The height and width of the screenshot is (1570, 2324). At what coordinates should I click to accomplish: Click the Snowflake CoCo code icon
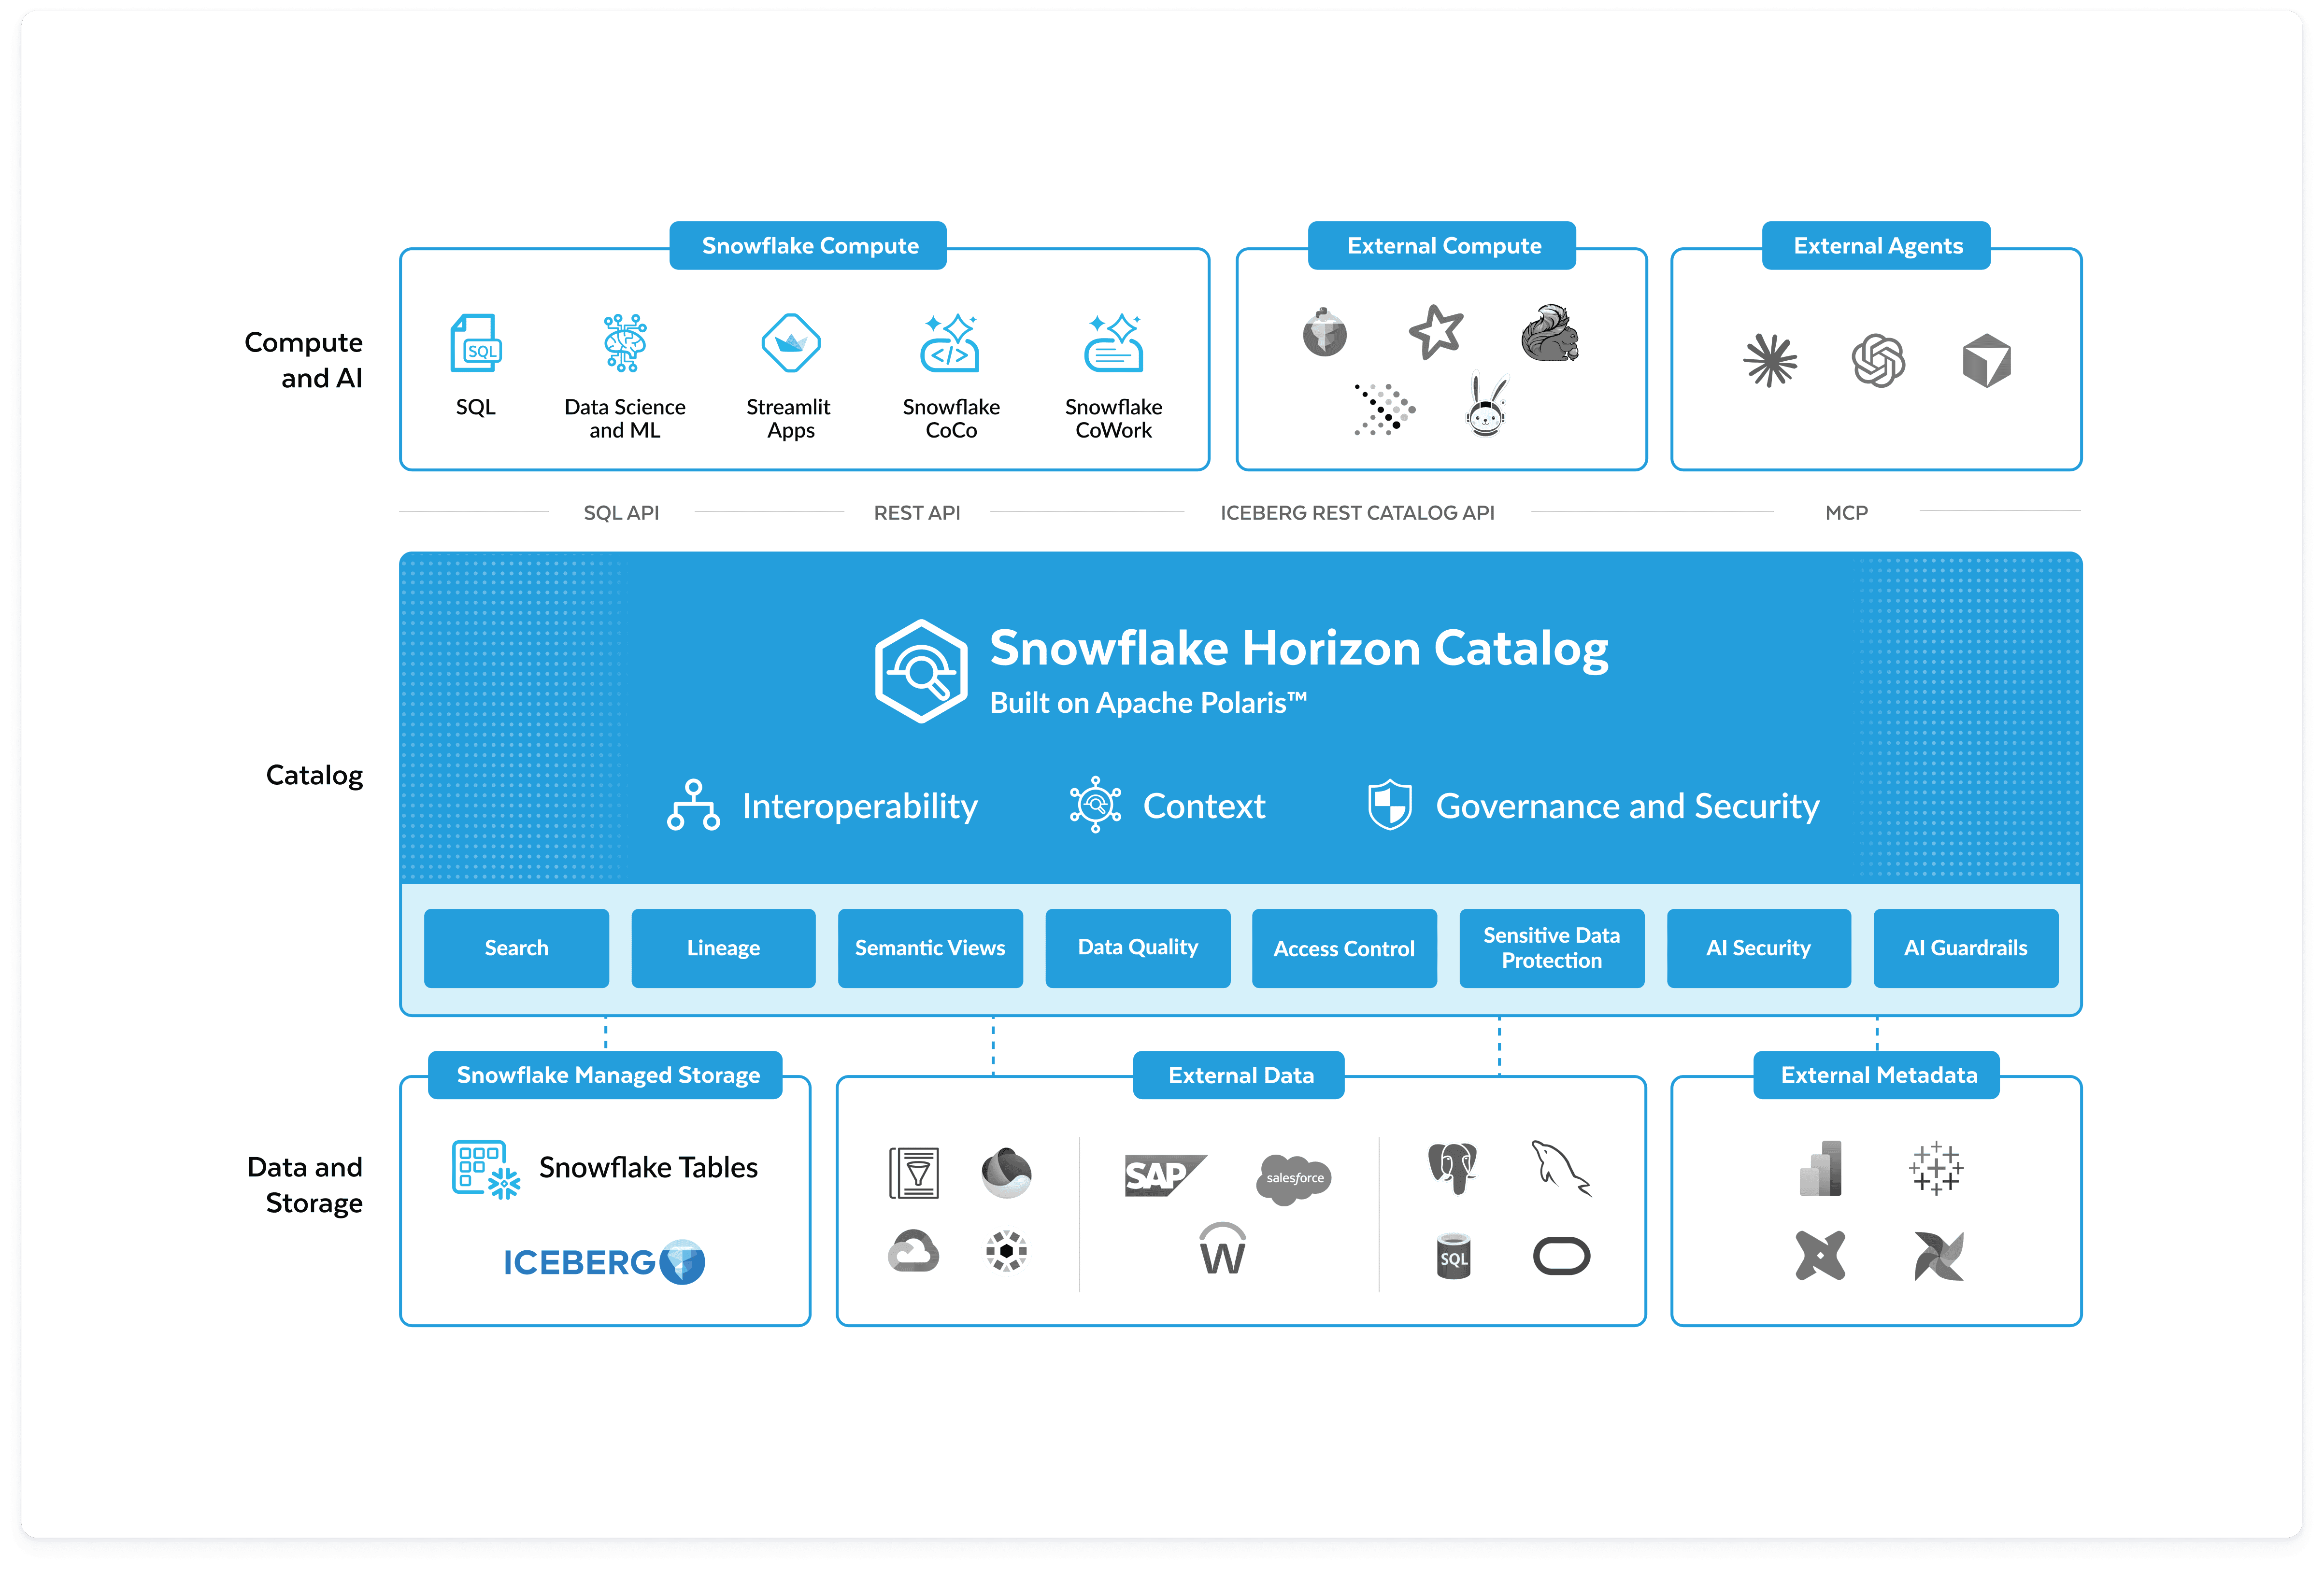tap(950, 343)
